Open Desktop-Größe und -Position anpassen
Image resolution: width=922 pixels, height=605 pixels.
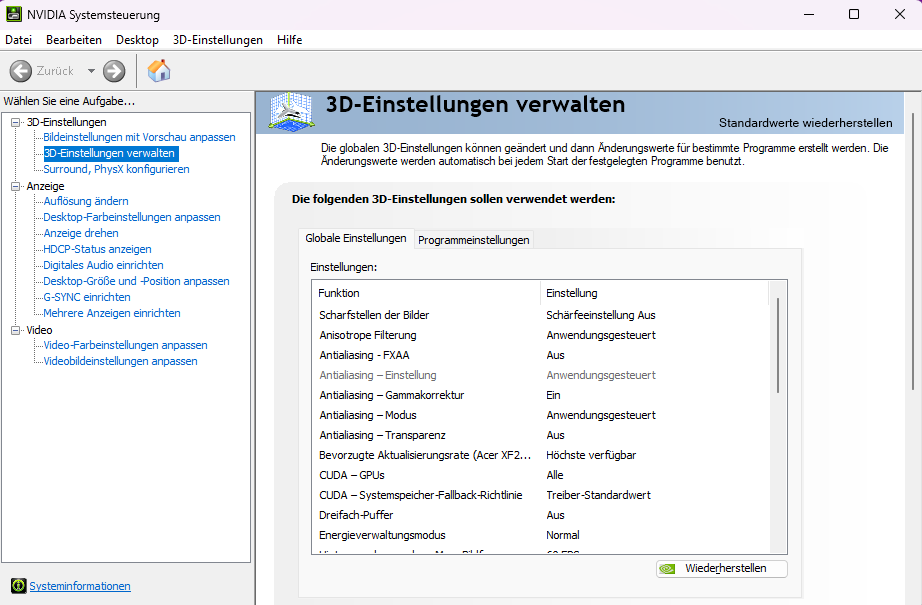point(136,281)
